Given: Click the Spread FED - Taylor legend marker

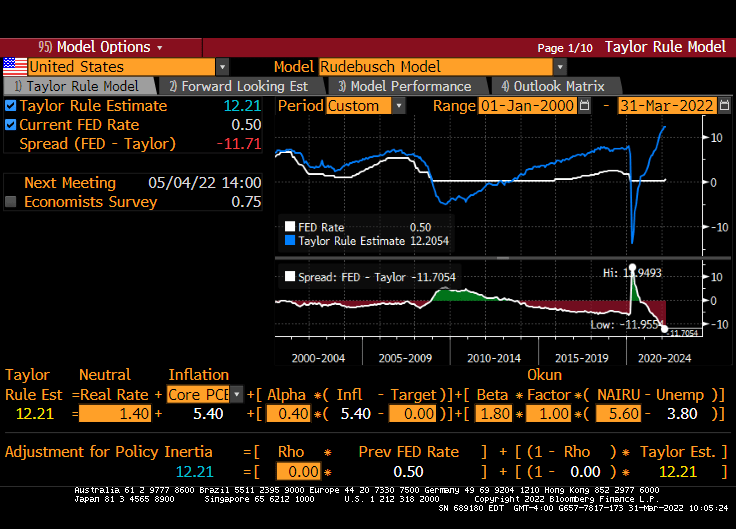Looking at the screenshot, I should [290, 277].
